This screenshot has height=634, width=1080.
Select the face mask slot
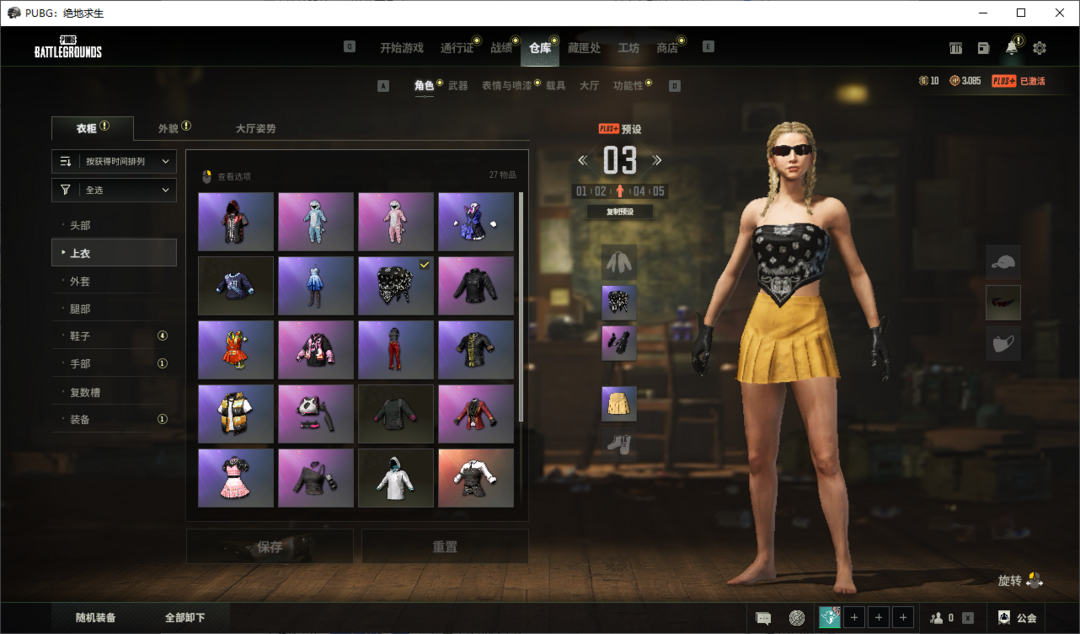[1003, 343]
